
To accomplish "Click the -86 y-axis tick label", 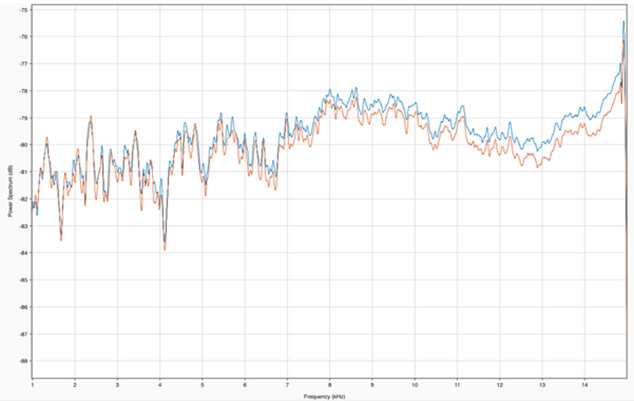I will click(x=24, y=306).
